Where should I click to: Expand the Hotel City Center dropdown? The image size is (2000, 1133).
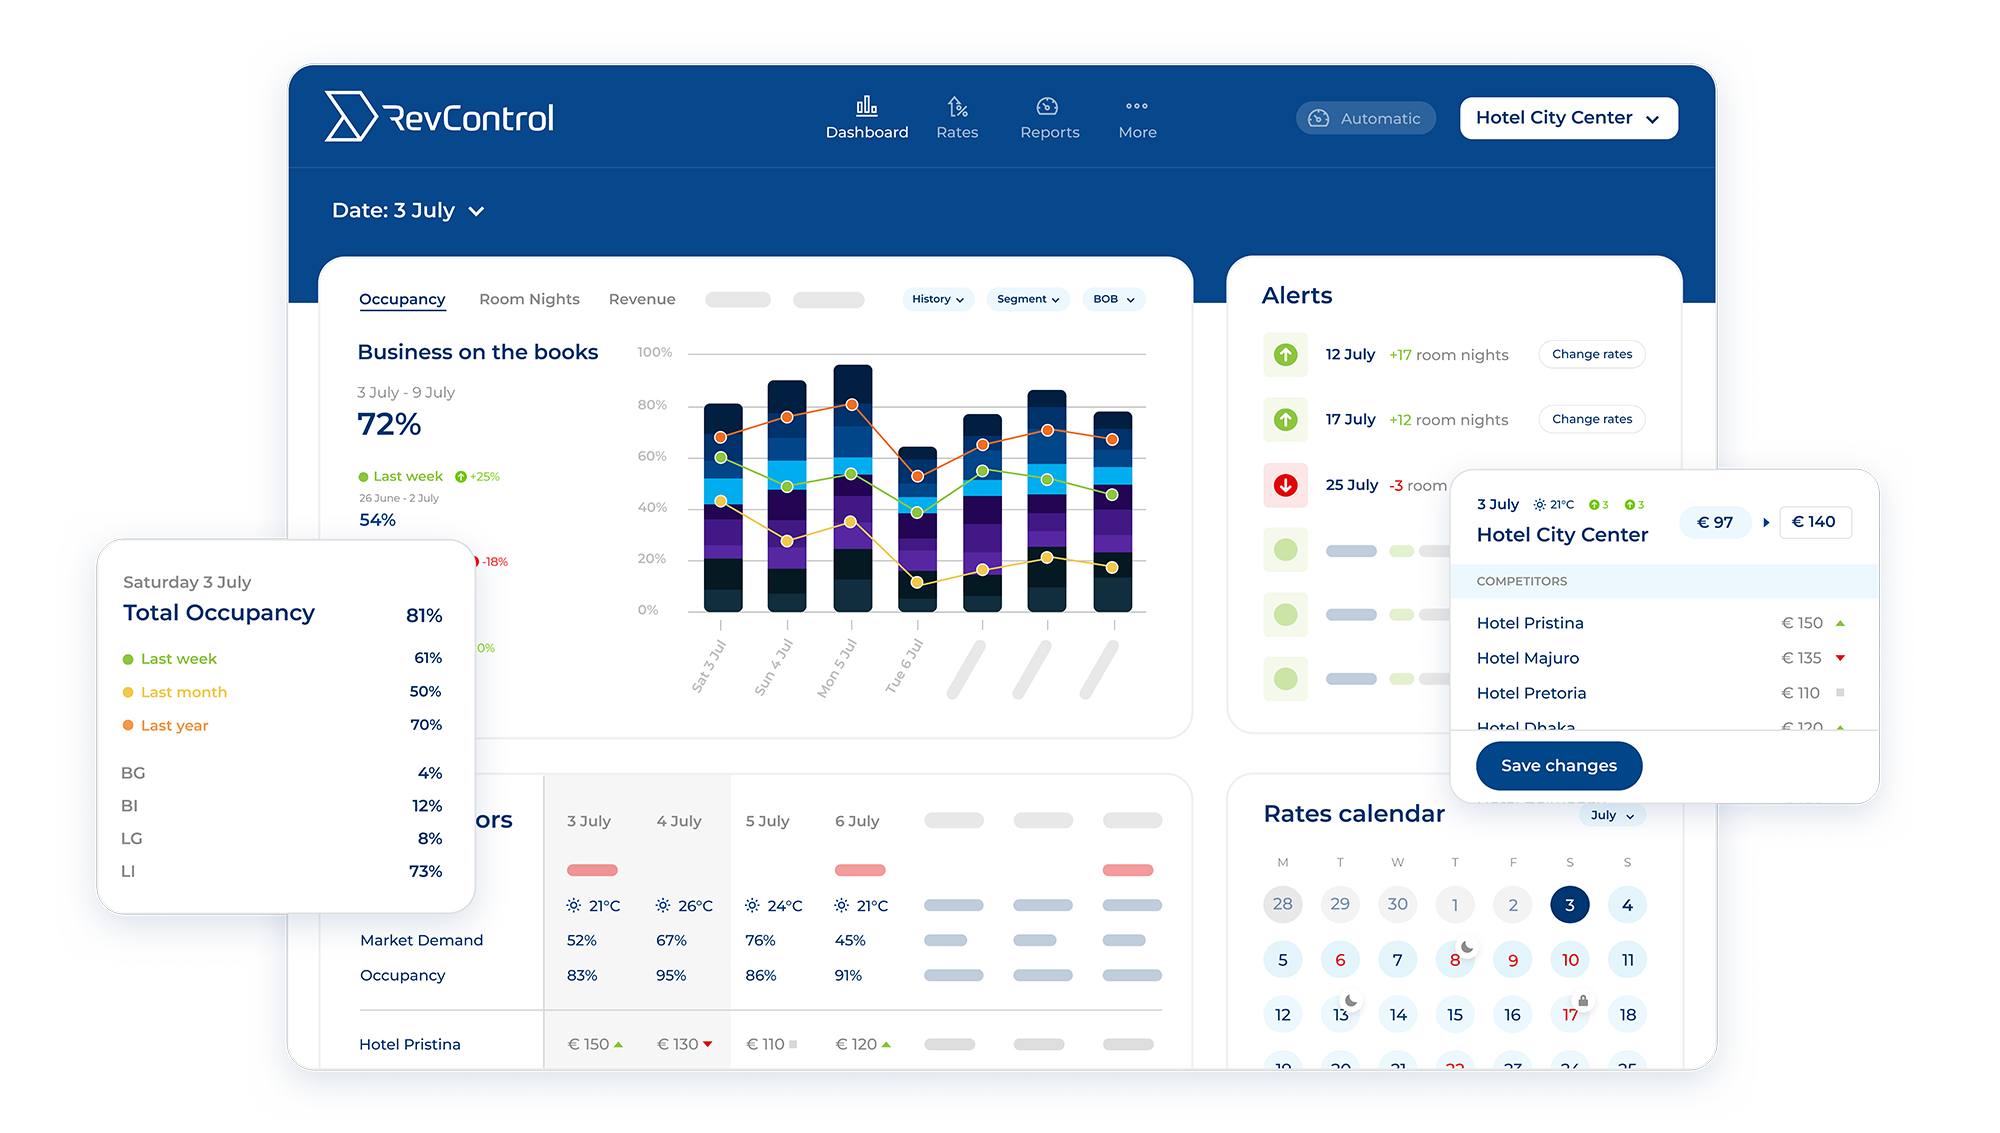pyautogui.click(x=1568, y=118)
